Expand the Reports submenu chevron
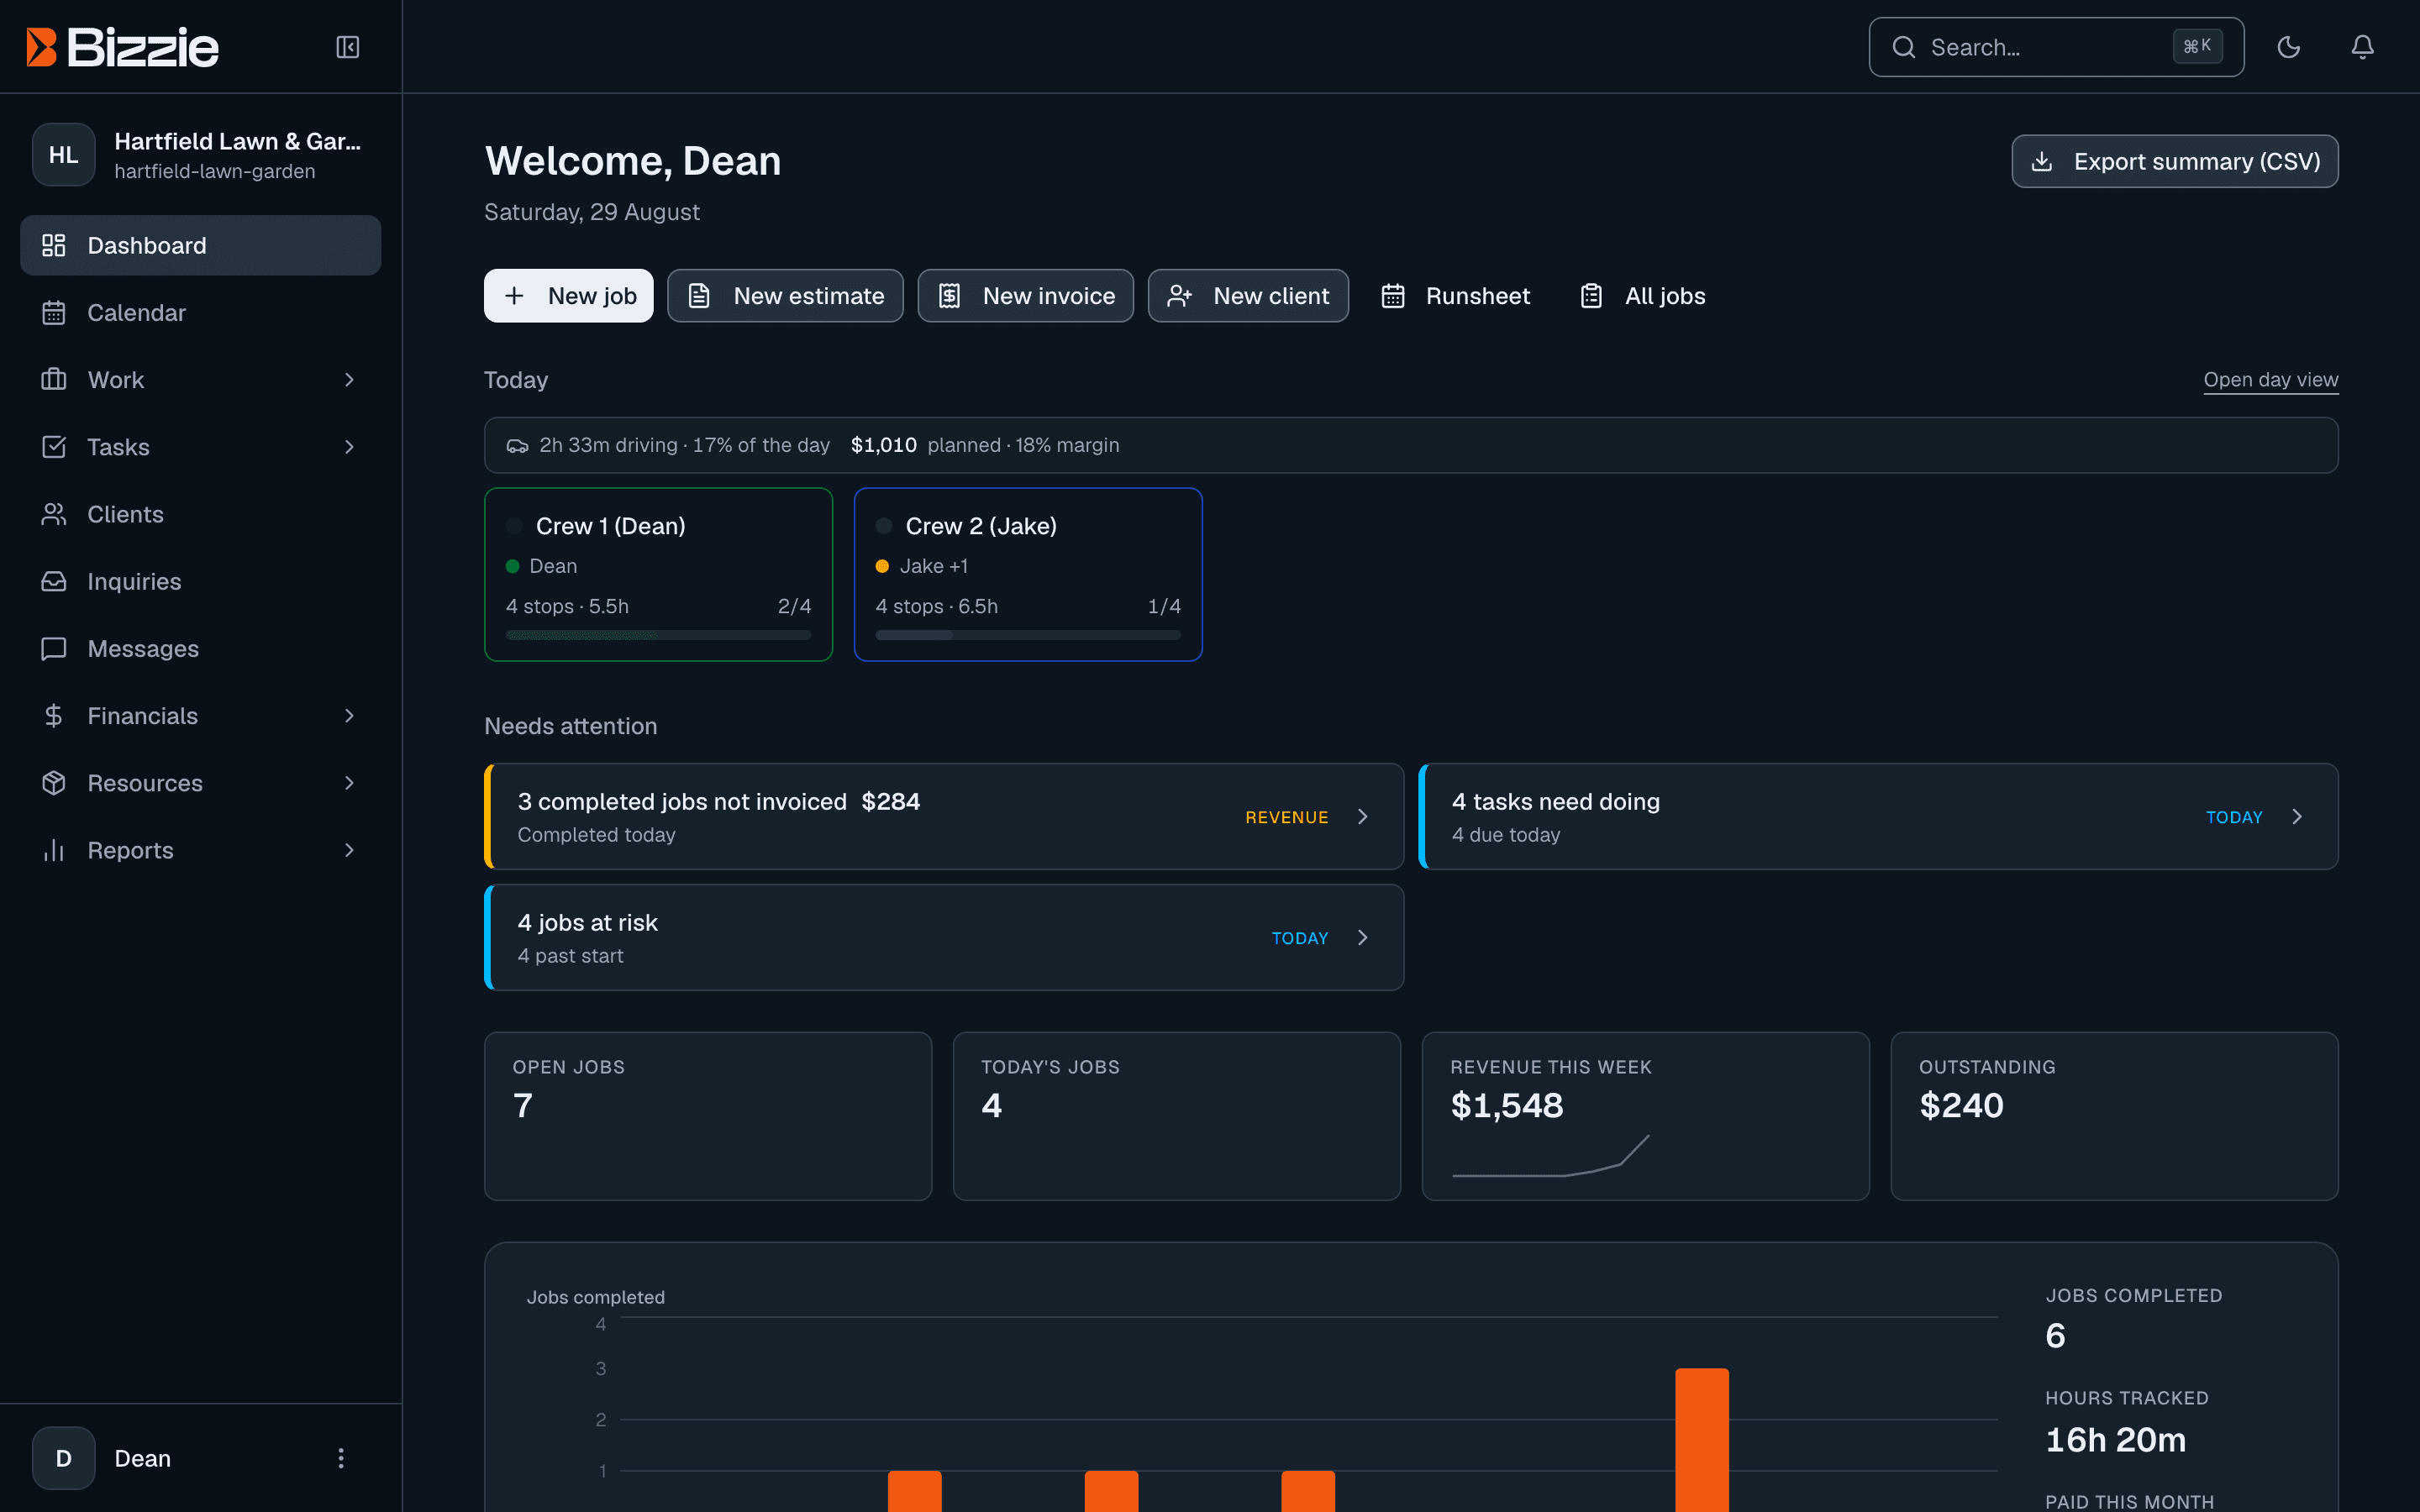The image size is (2420, 1512). pyautogui.click(x=349, y=850)
